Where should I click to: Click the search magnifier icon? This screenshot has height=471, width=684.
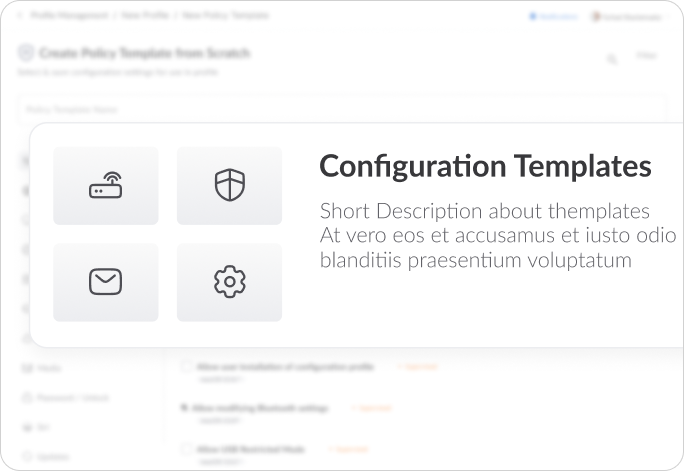[x=612, y=59]
